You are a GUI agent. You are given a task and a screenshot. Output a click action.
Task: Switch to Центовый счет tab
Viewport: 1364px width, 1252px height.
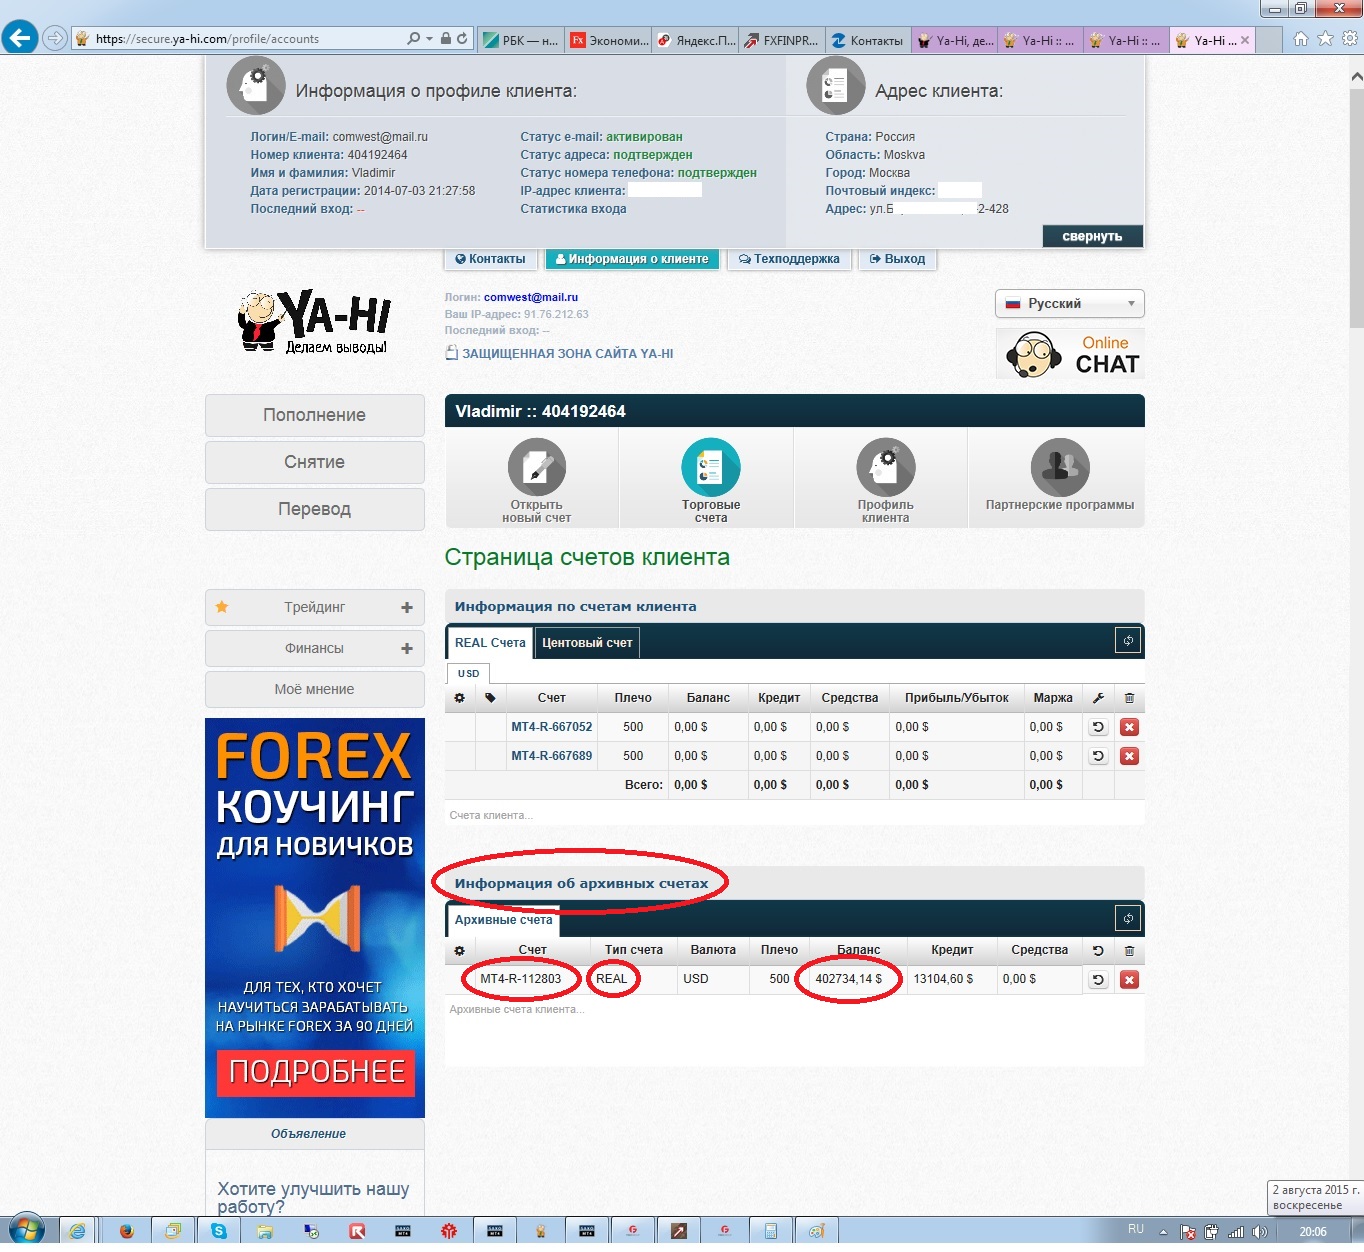587,643
